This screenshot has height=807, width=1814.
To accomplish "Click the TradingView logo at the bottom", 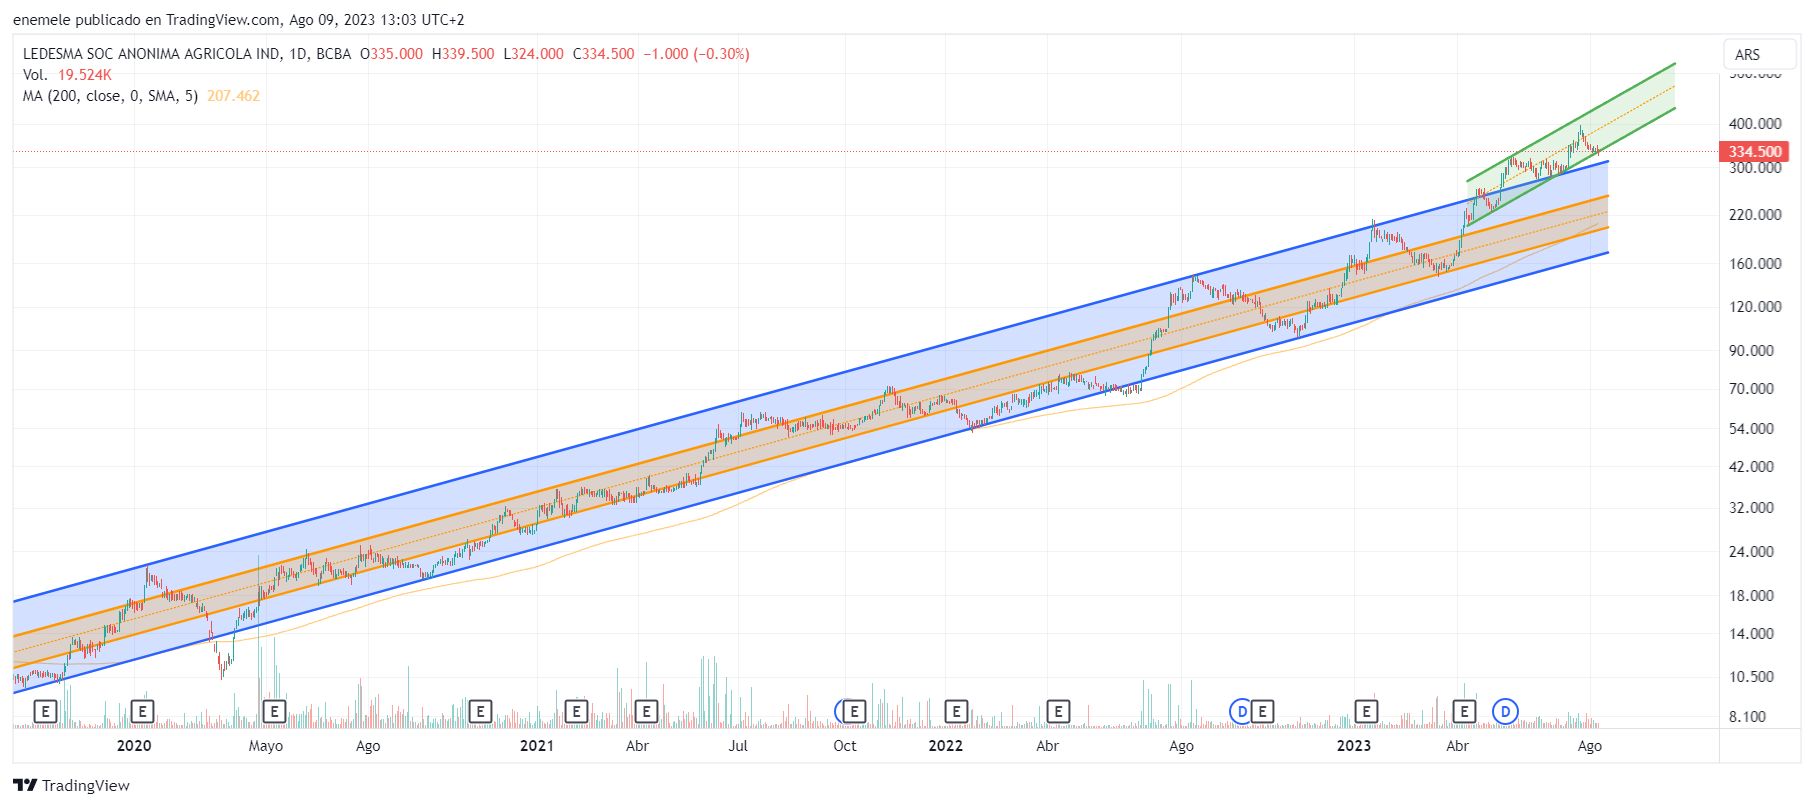I will tap(72, 785).
